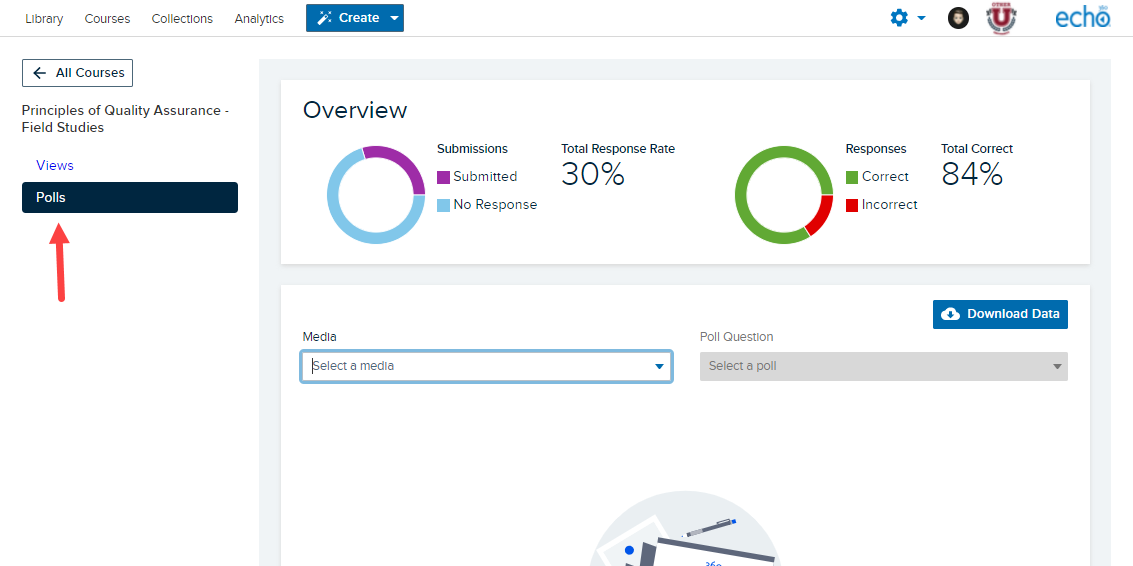The height and width of the screenshot is (566, 1133).
Task: Click the cloud download icon
Action: 952,314
